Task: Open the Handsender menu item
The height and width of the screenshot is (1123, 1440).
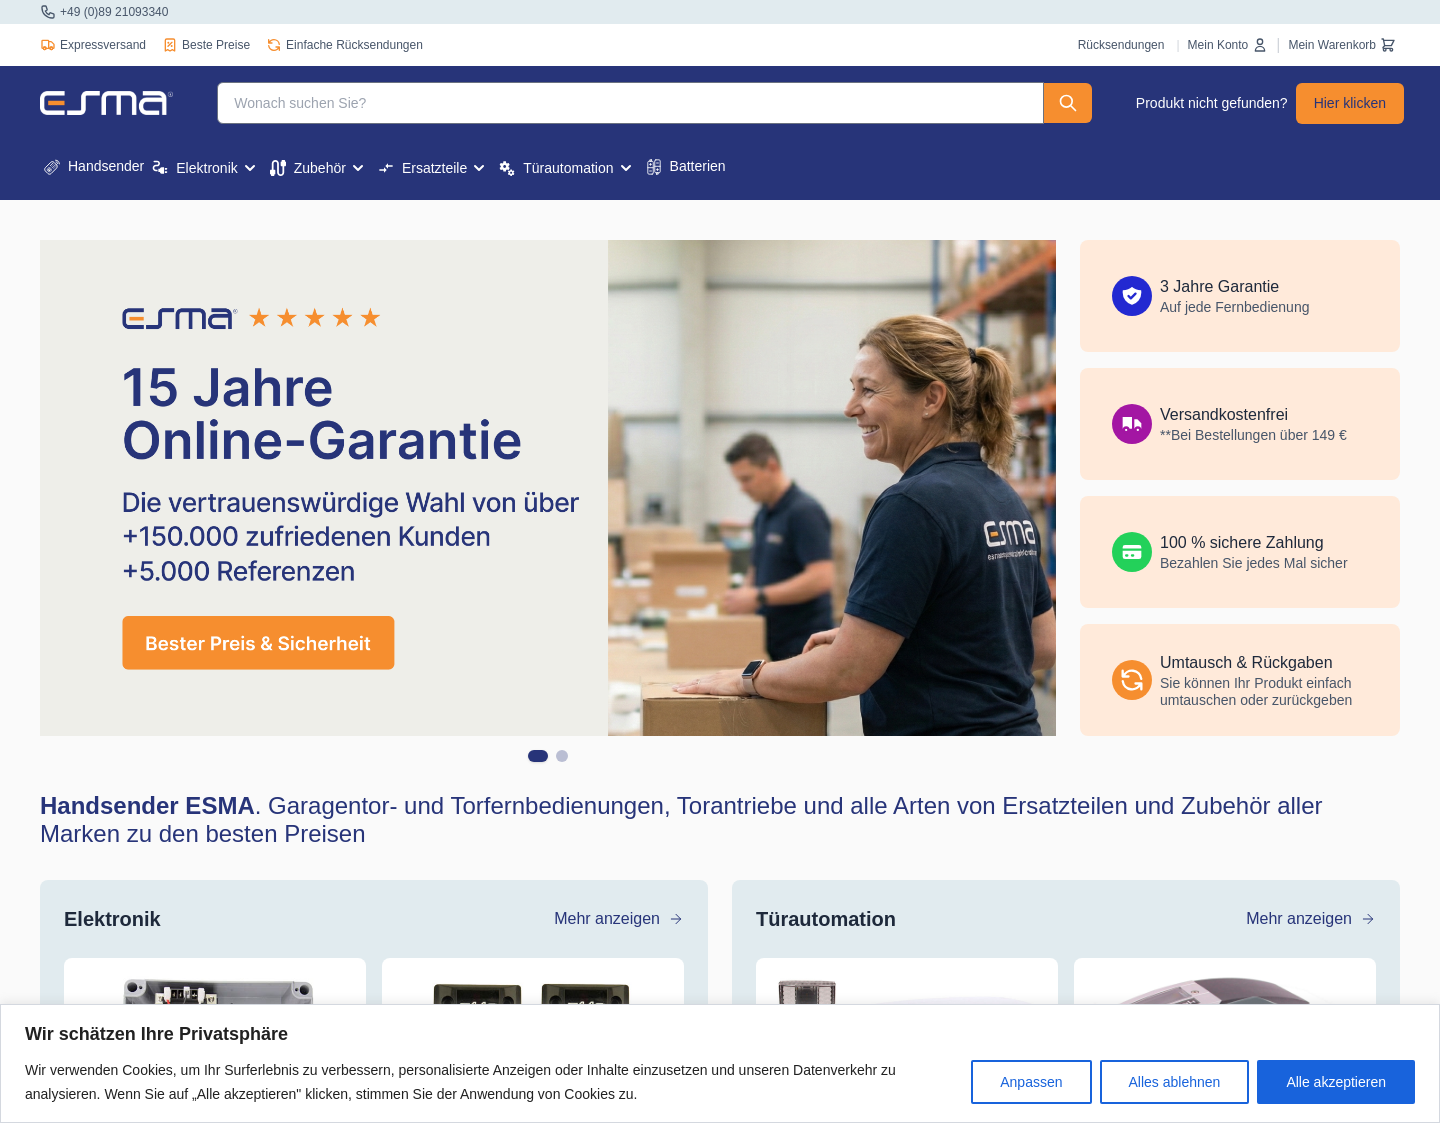Action: [x=94, y=167]
